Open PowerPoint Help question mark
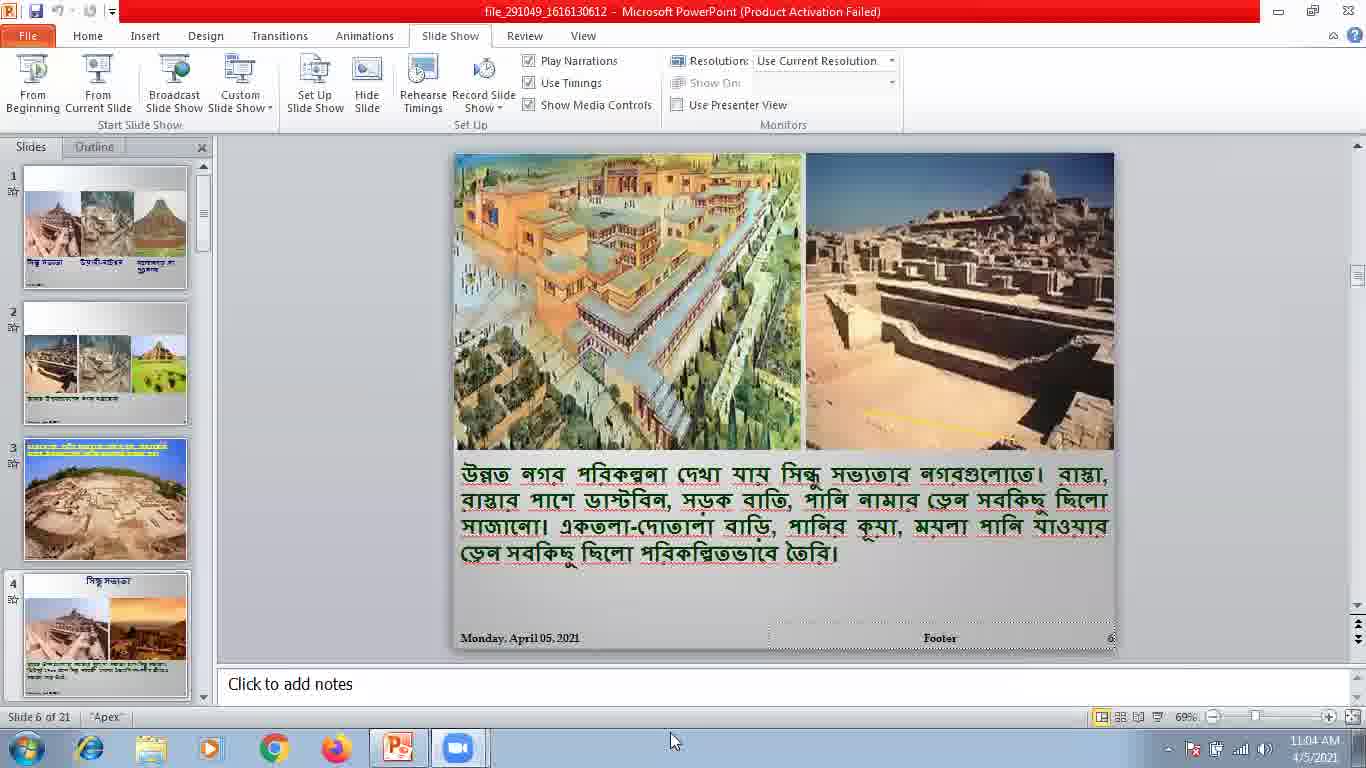 pyautogui.click(x=1354, y=36)
